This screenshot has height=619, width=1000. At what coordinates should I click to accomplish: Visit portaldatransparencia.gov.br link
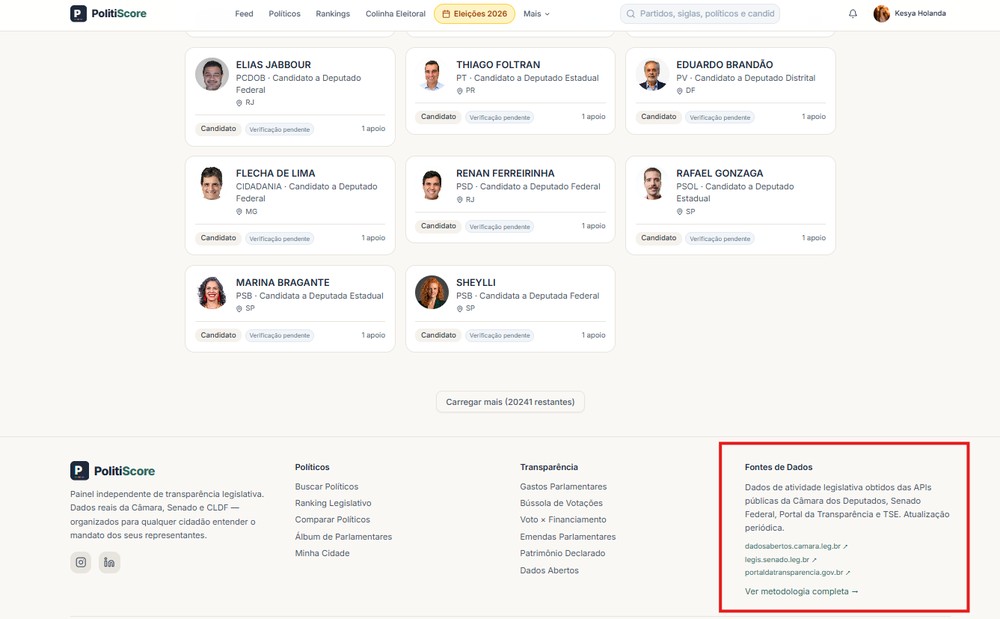(x=797, y=572)
